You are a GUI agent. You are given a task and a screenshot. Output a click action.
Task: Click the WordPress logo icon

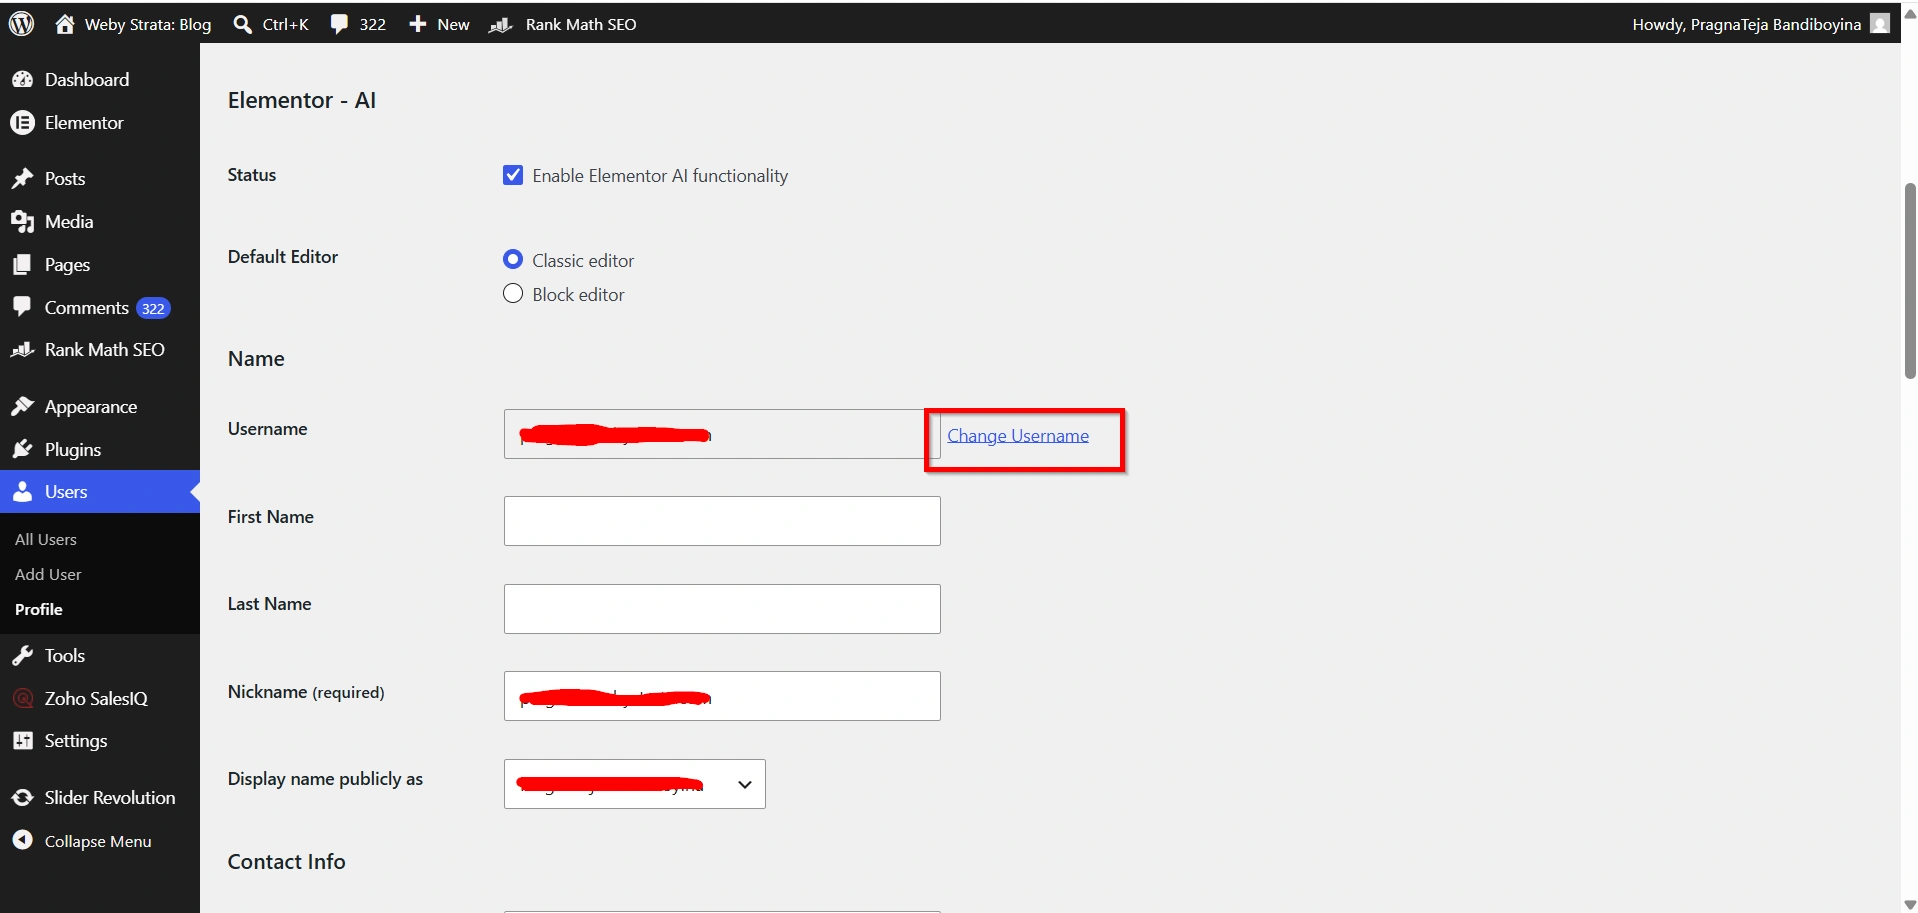[x=22, y=23]
